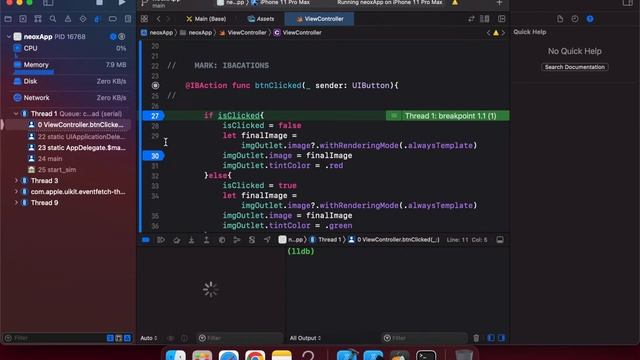
Task: Open the related items grid menu
Action: (144, 19)
